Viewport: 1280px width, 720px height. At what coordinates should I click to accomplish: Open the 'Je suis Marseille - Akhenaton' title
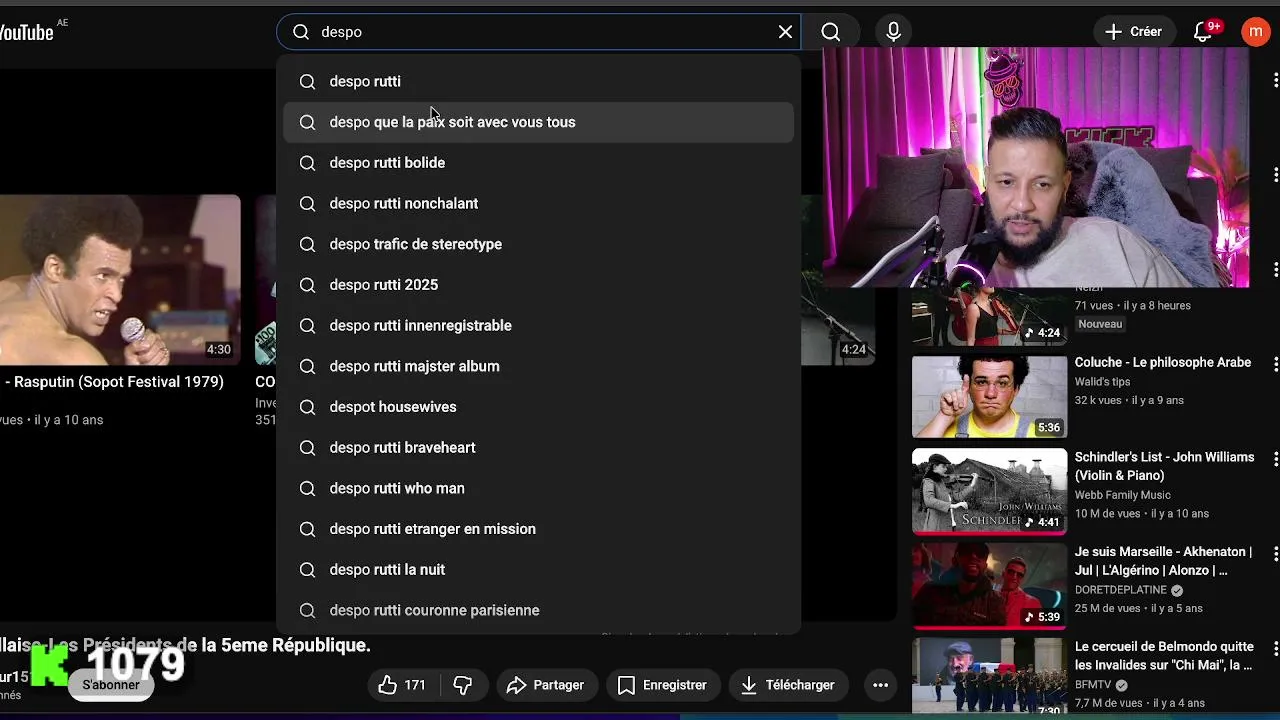tap(1163, 561)
